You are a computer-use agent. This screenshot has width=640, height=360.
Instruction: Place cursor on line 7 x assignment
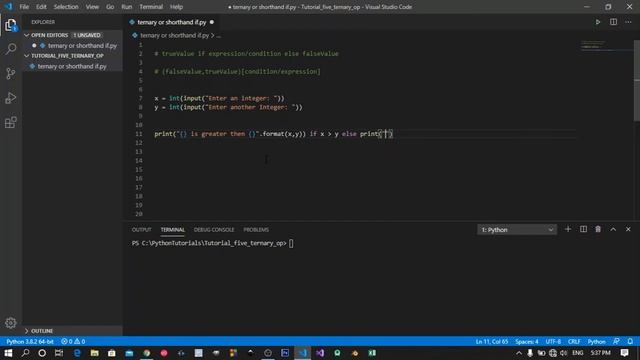(x=219, y=98)
